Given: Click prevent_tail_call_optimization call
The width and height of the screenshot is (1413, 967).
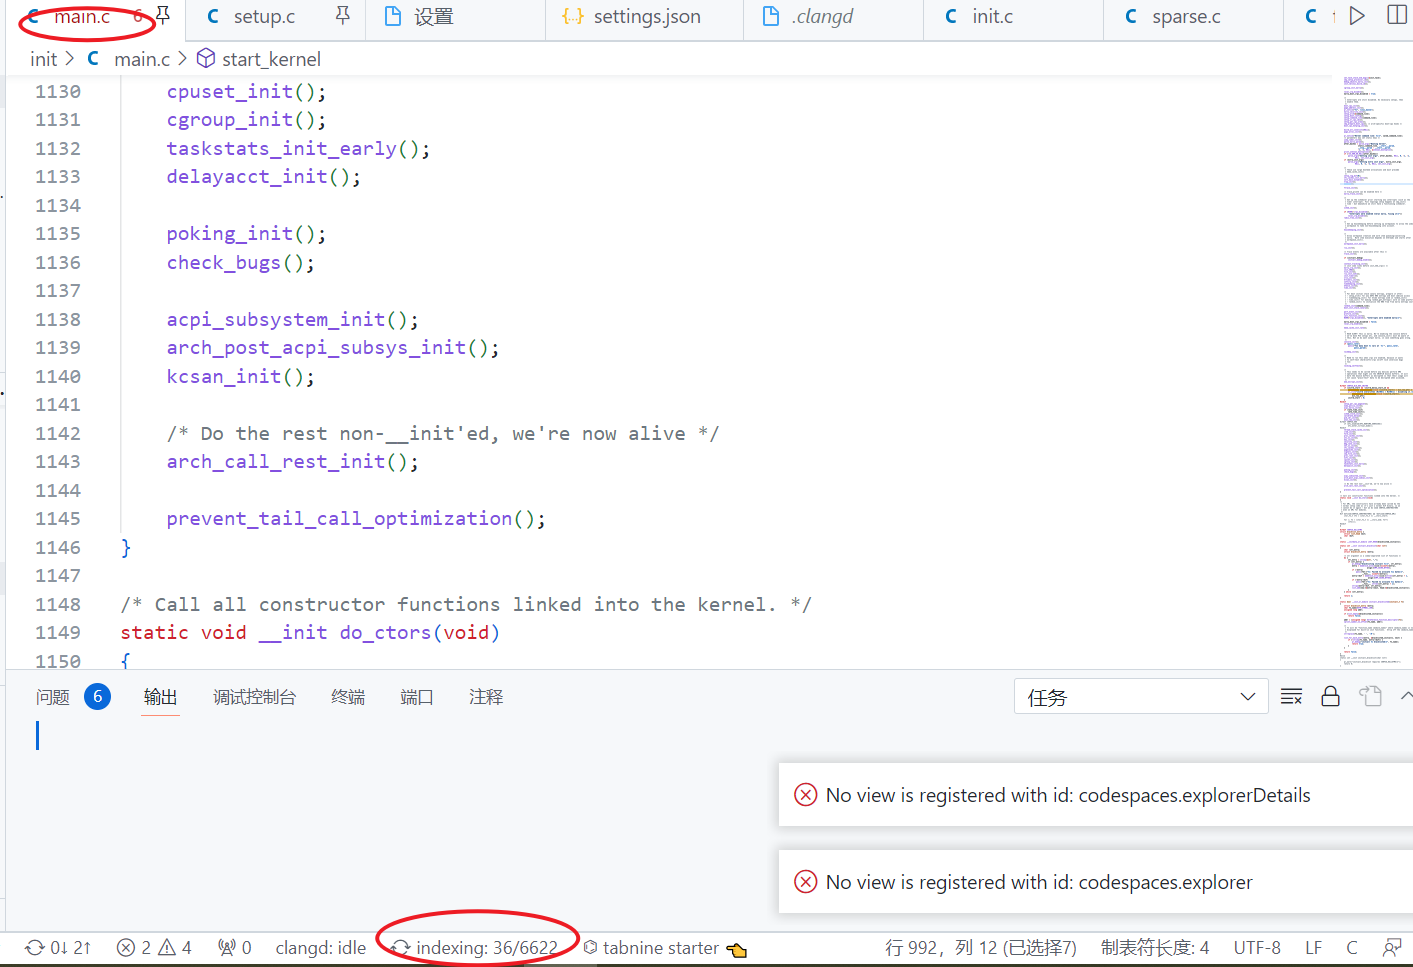Looking at the screenshot, I should [x=339, y=518].
